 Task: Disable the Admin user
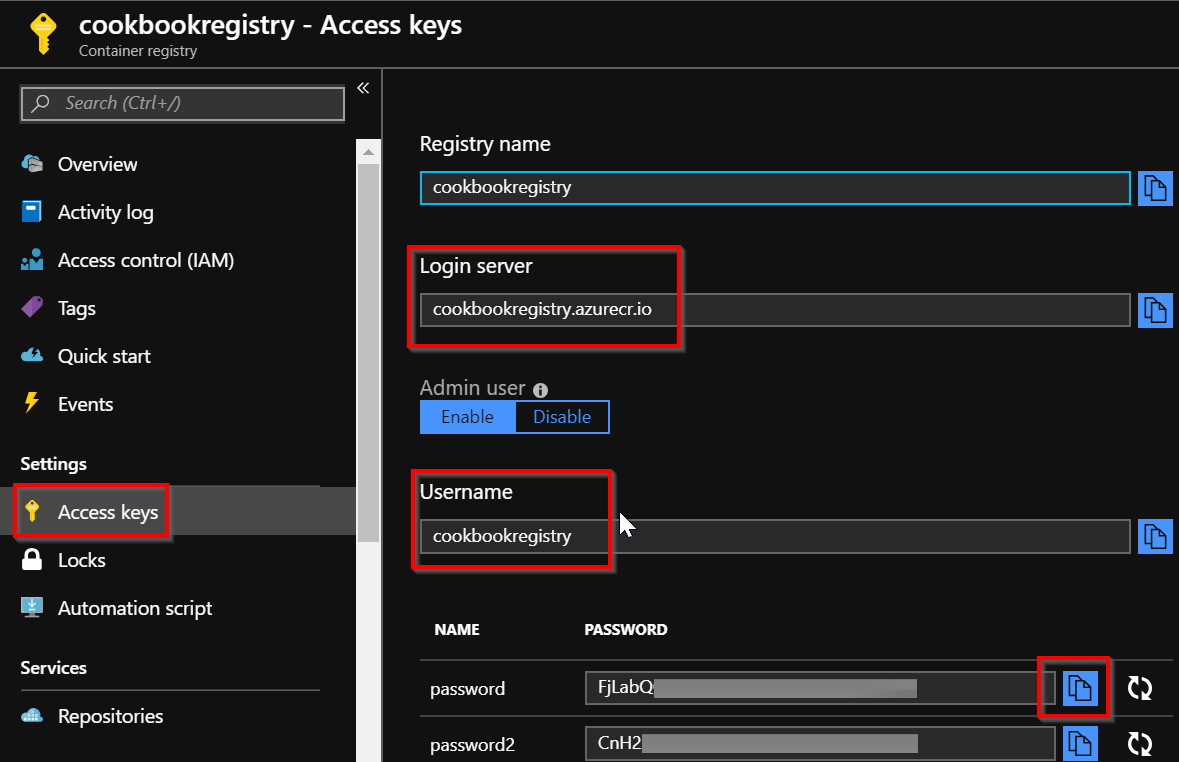tap(561, 417)
